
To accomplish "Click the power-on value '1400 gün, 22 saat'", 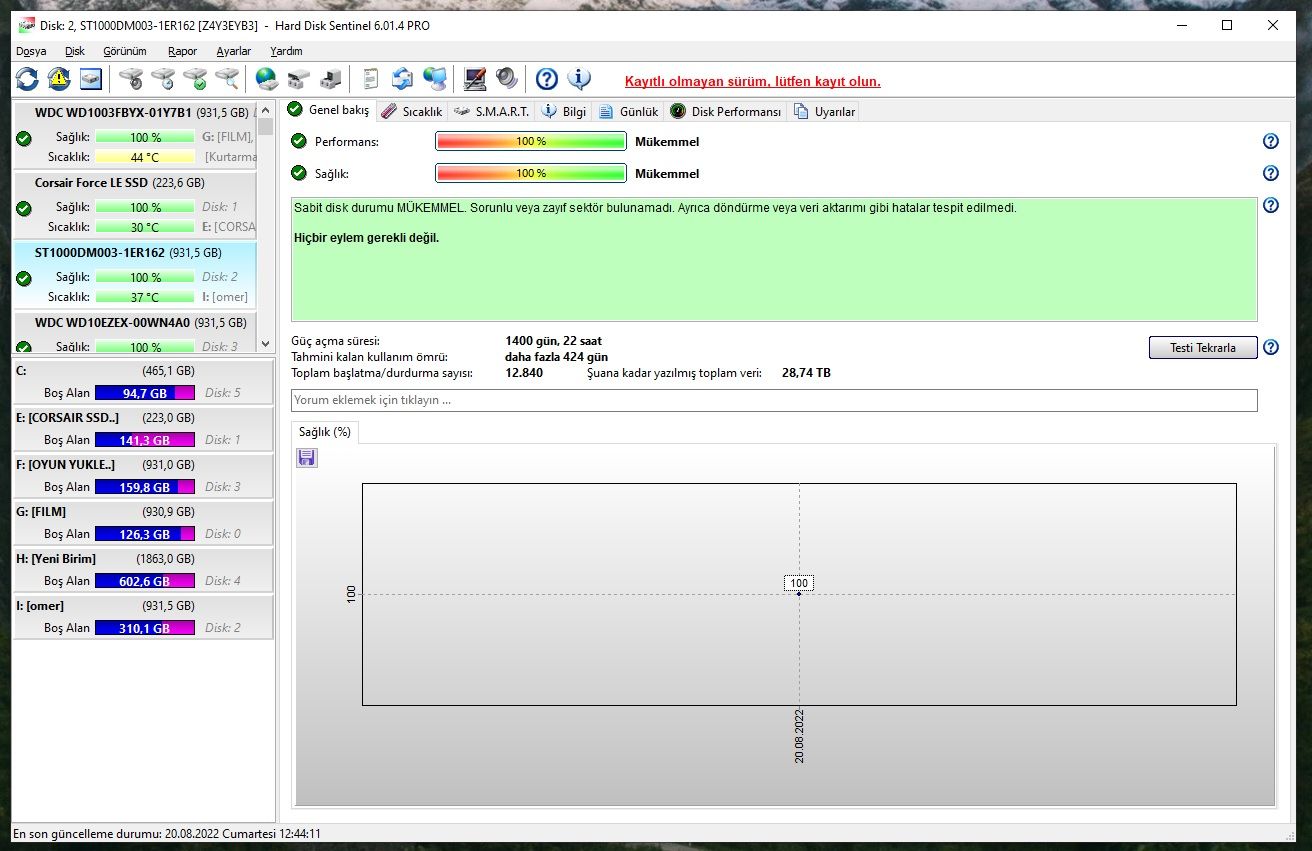I will [x=554, y=341].
